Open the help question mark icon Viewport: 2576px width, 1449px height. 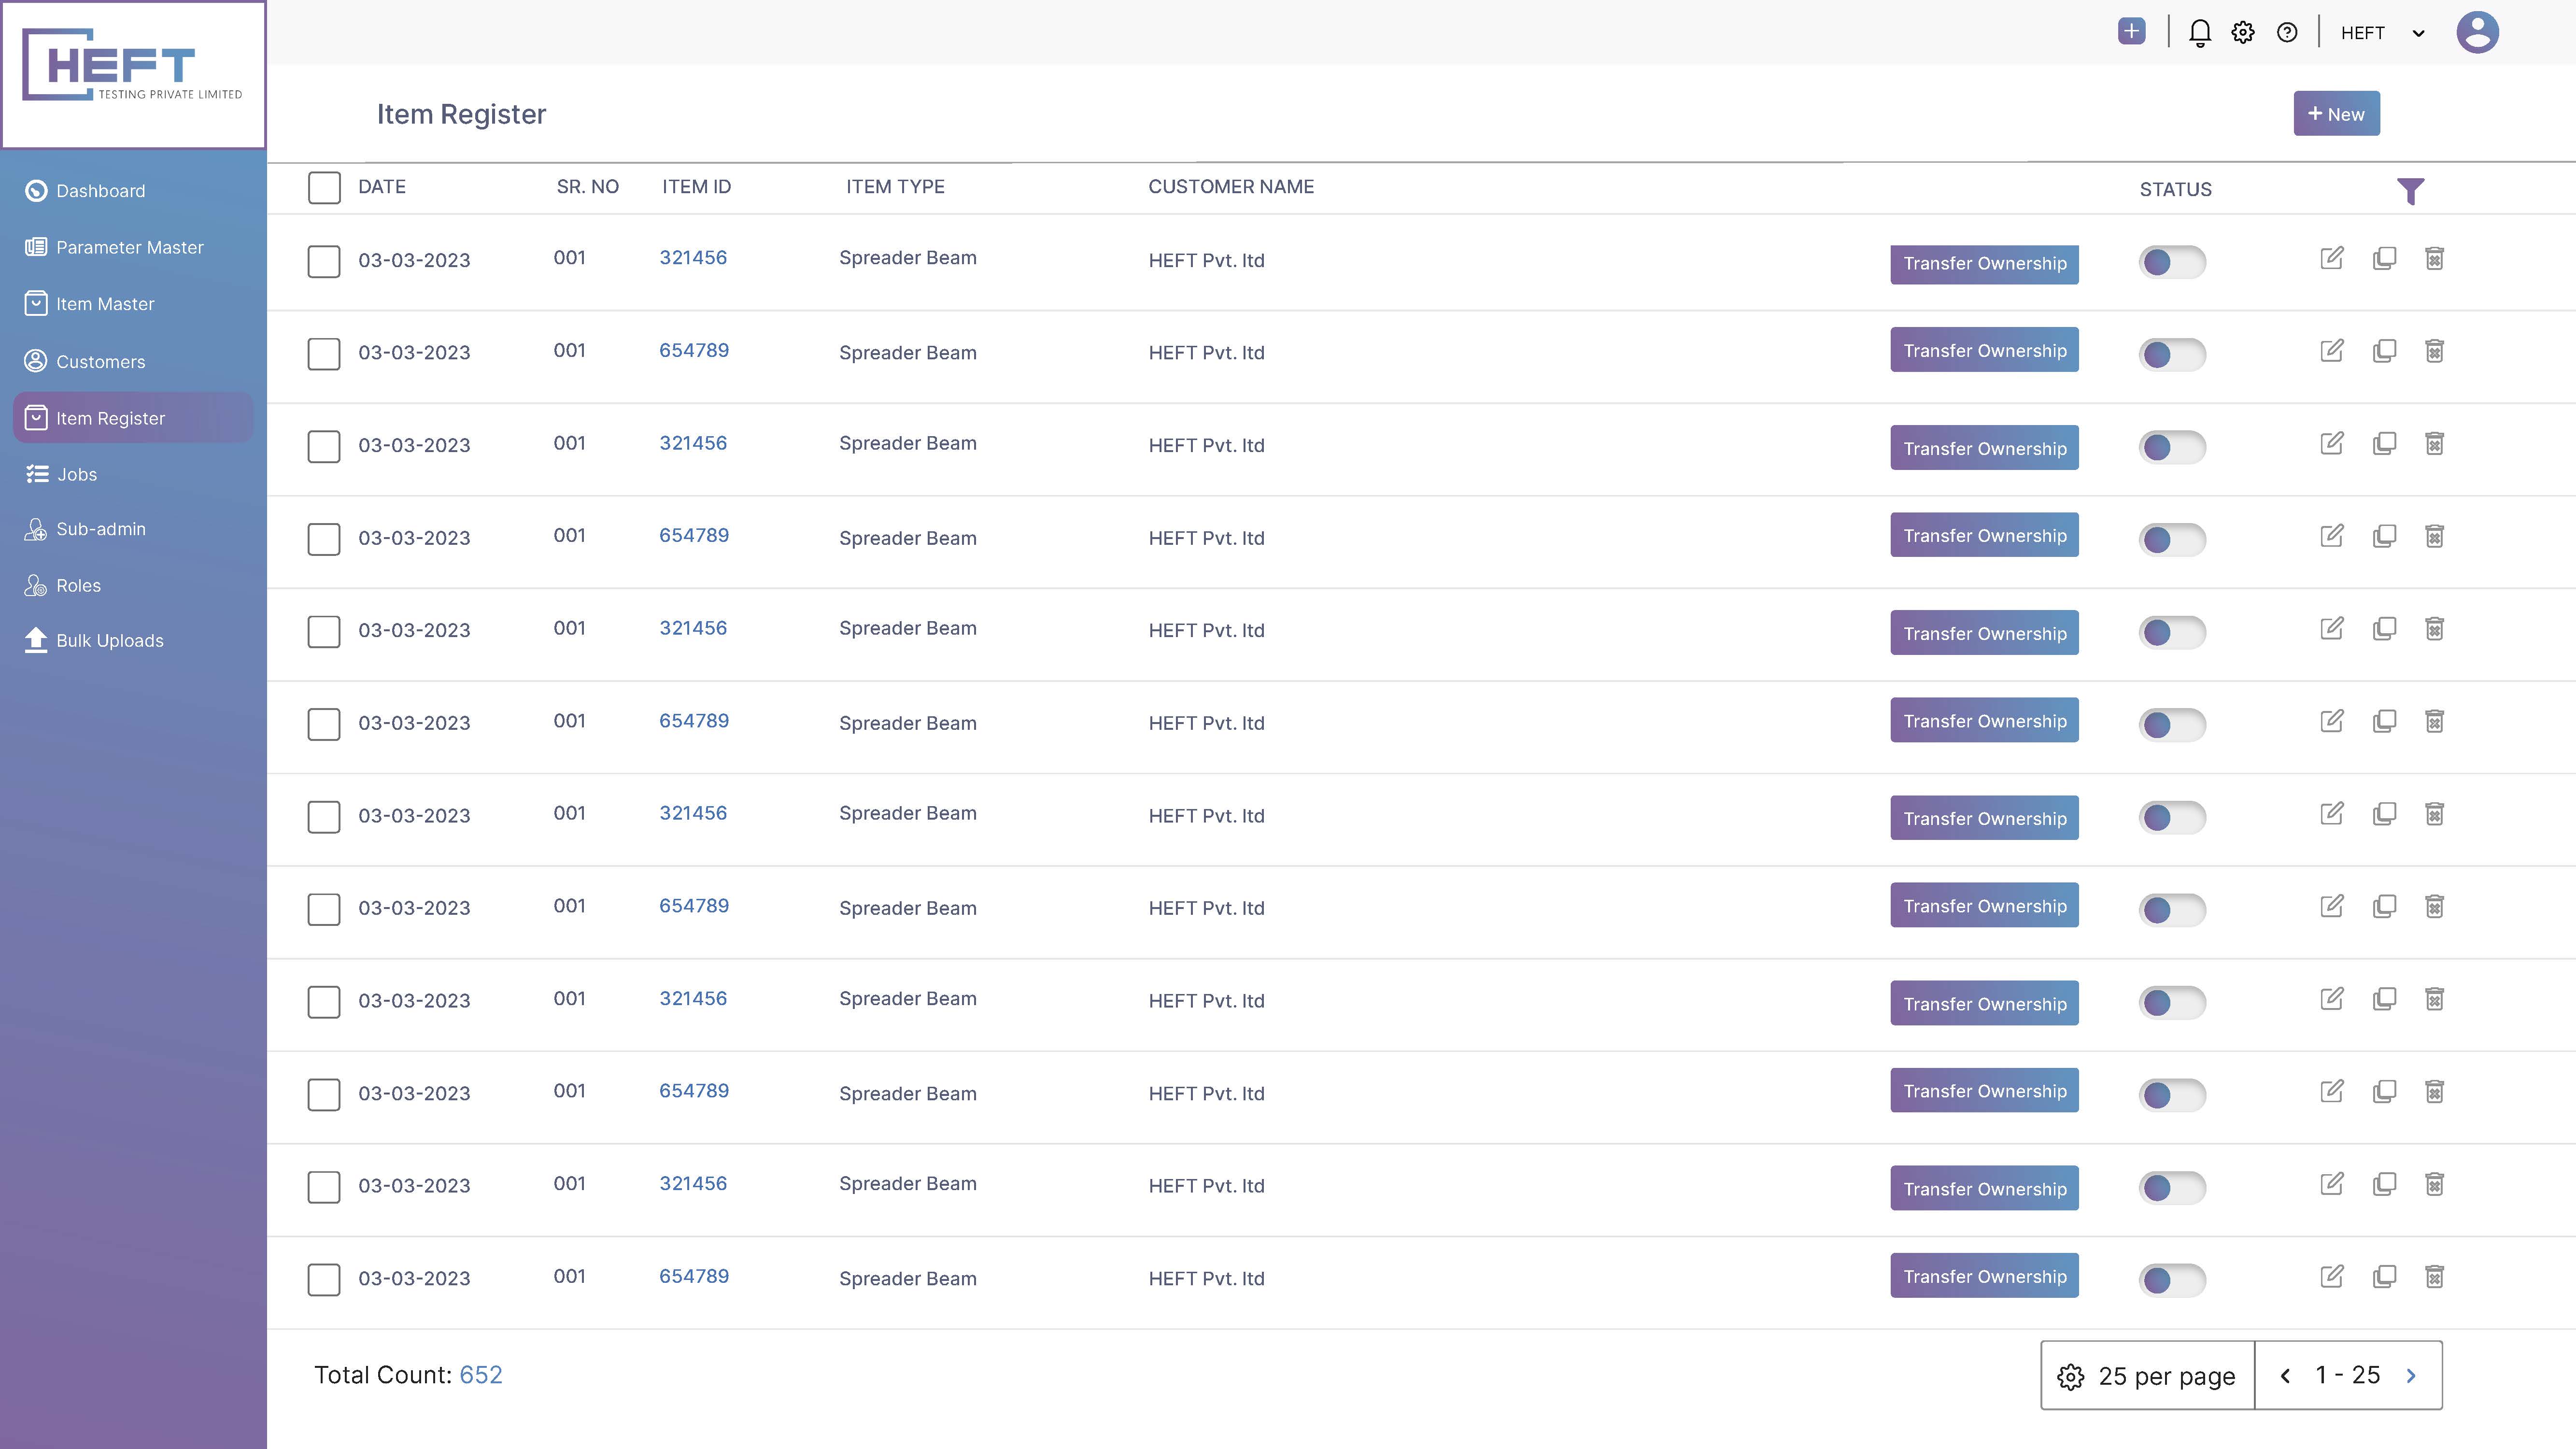coord(2287,33)
